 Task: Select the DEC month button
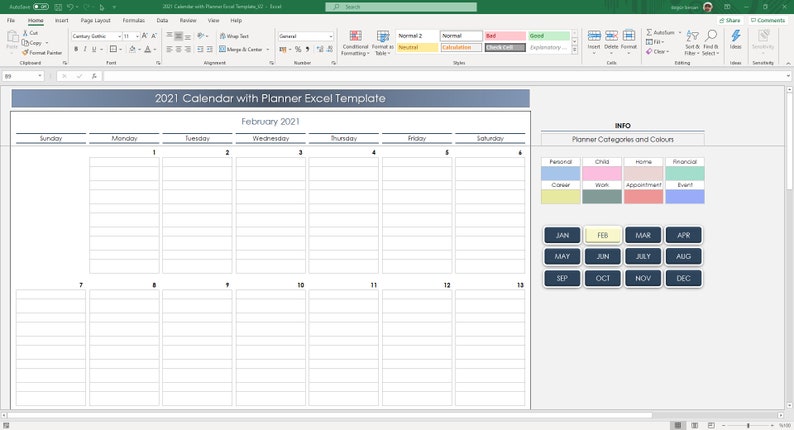pos(684,278)
